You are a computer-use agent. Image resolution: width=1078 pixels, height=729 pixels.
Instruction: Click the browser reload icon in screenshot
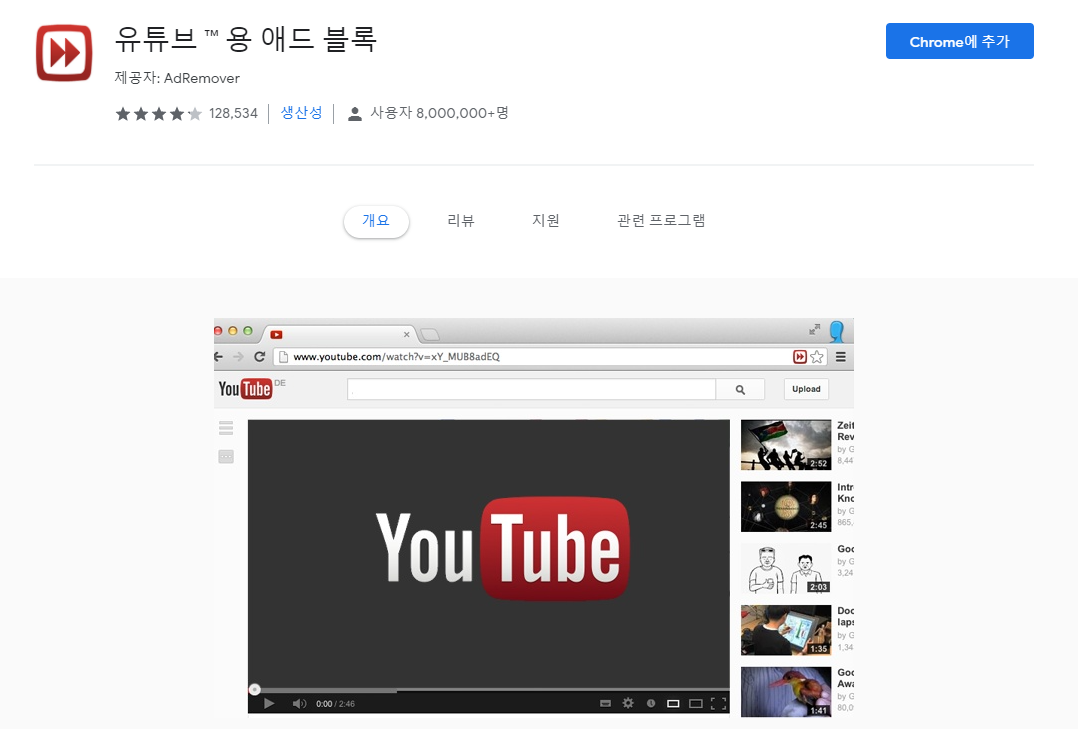click(259, 356)
